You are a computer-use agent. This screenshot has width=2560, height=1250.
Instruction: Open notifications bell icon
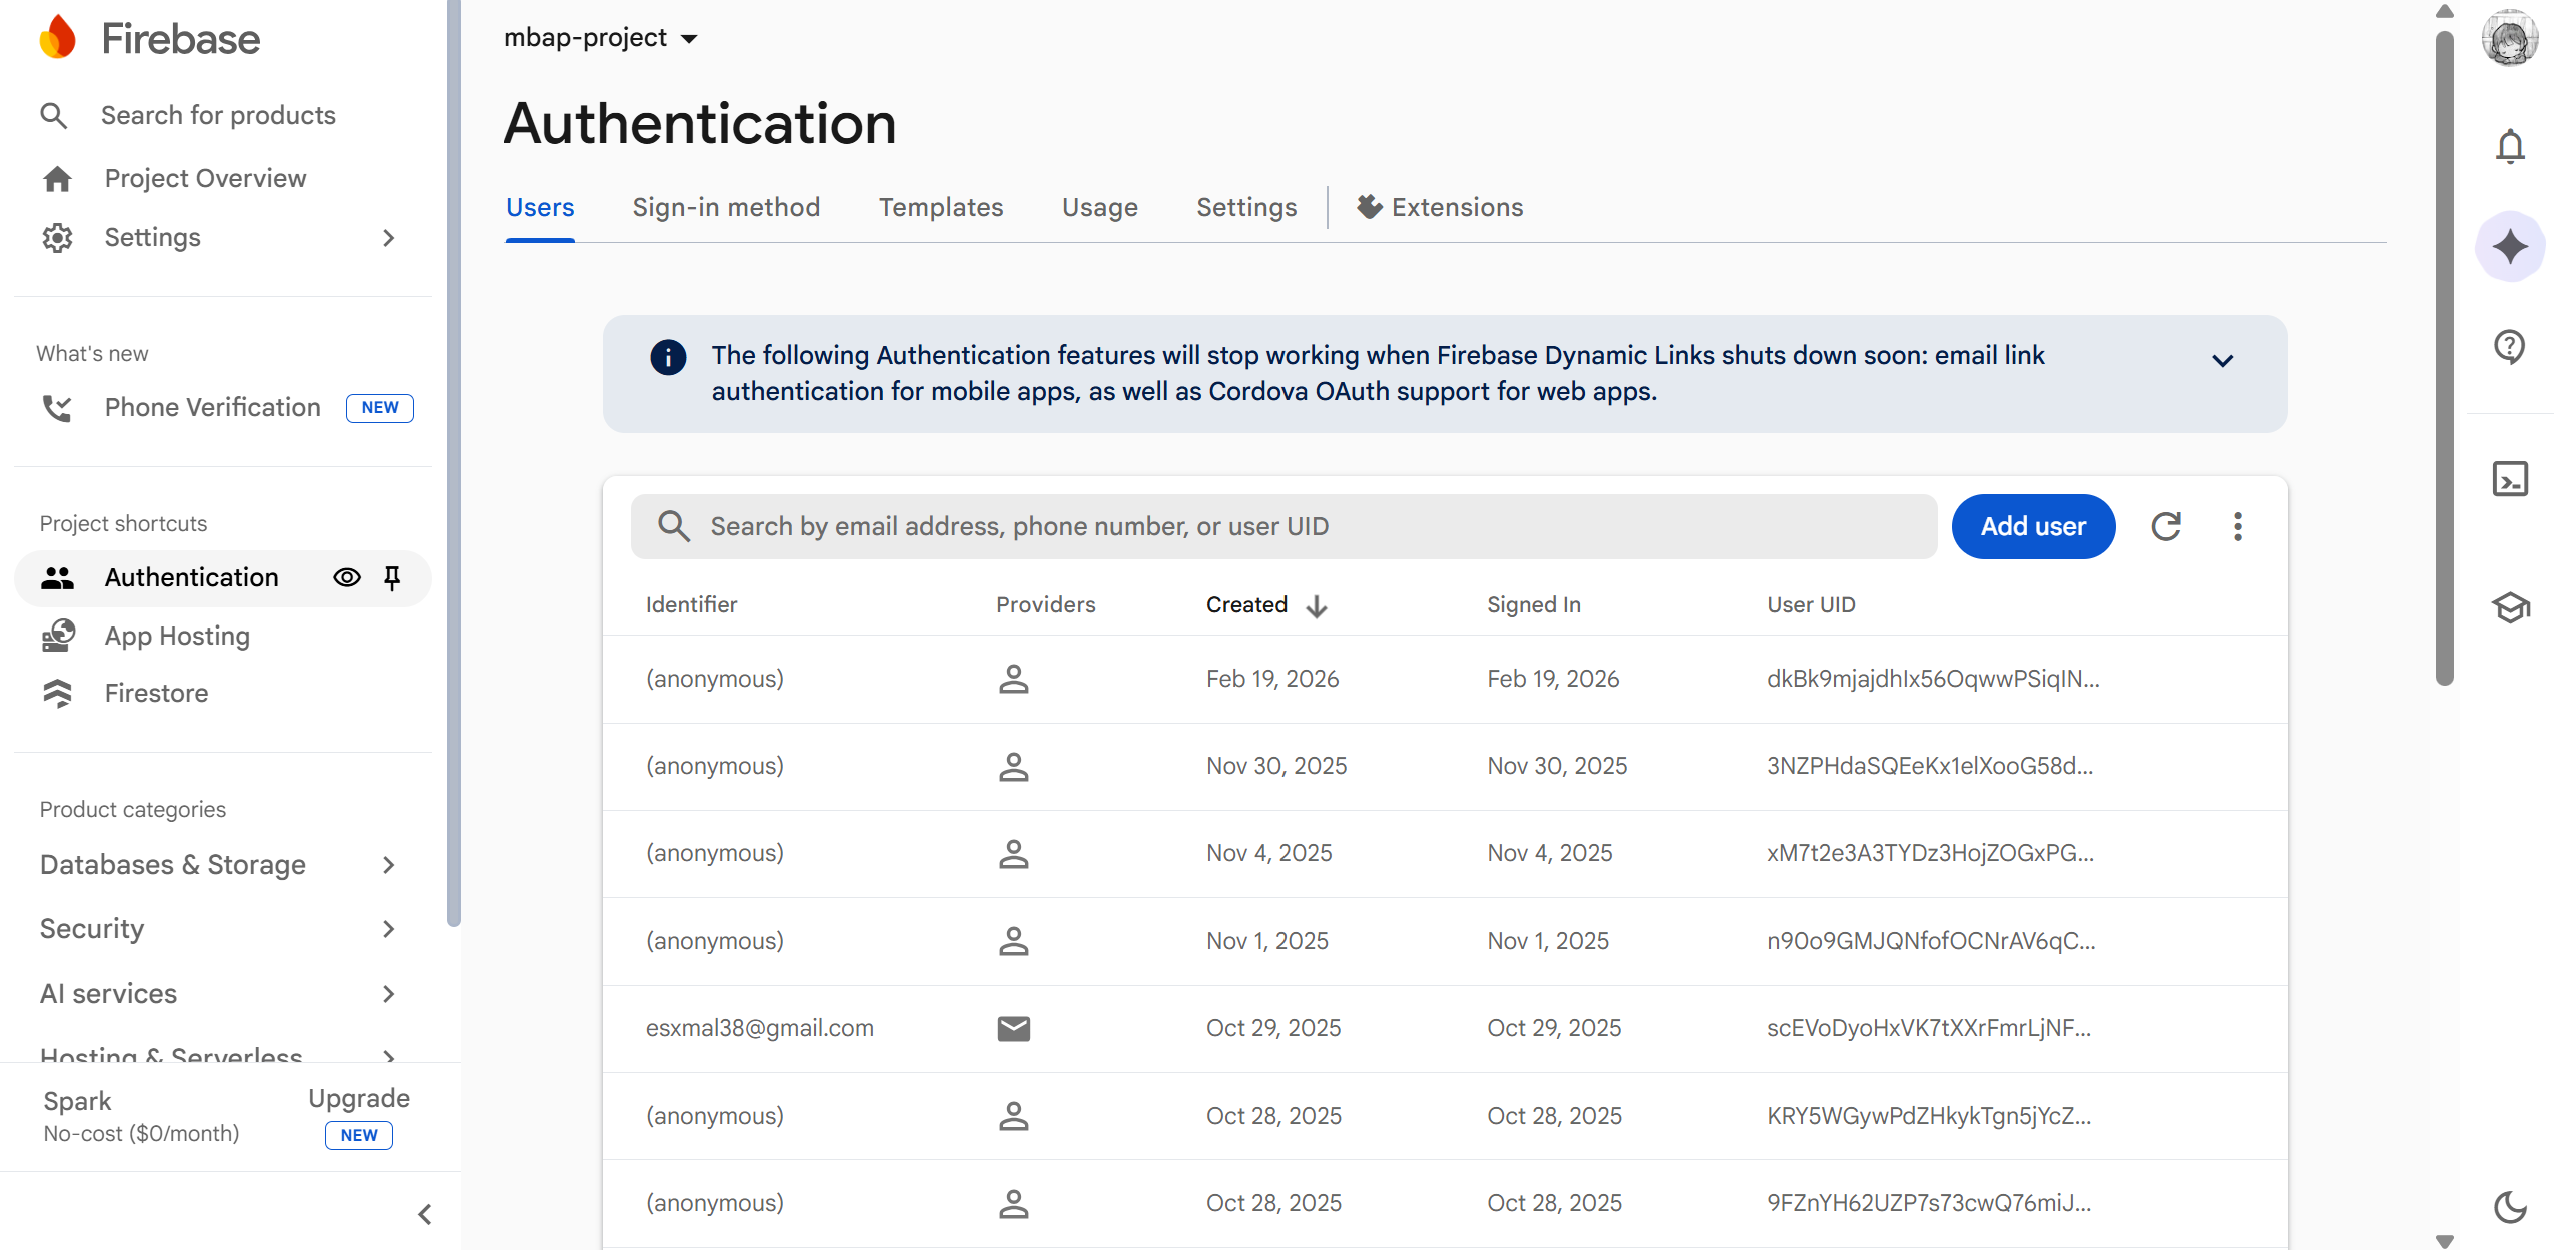click(x=2510, y=146)
